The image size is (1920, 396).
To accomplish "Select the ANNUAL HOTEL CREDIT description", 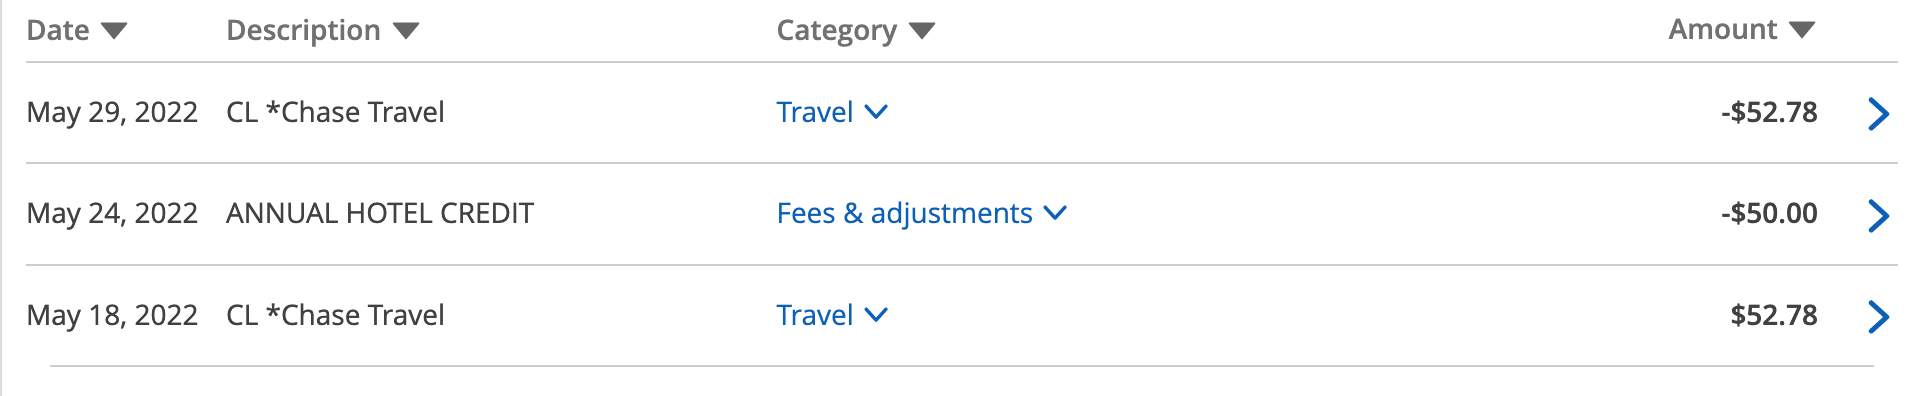I will click(x=380, y=213).
